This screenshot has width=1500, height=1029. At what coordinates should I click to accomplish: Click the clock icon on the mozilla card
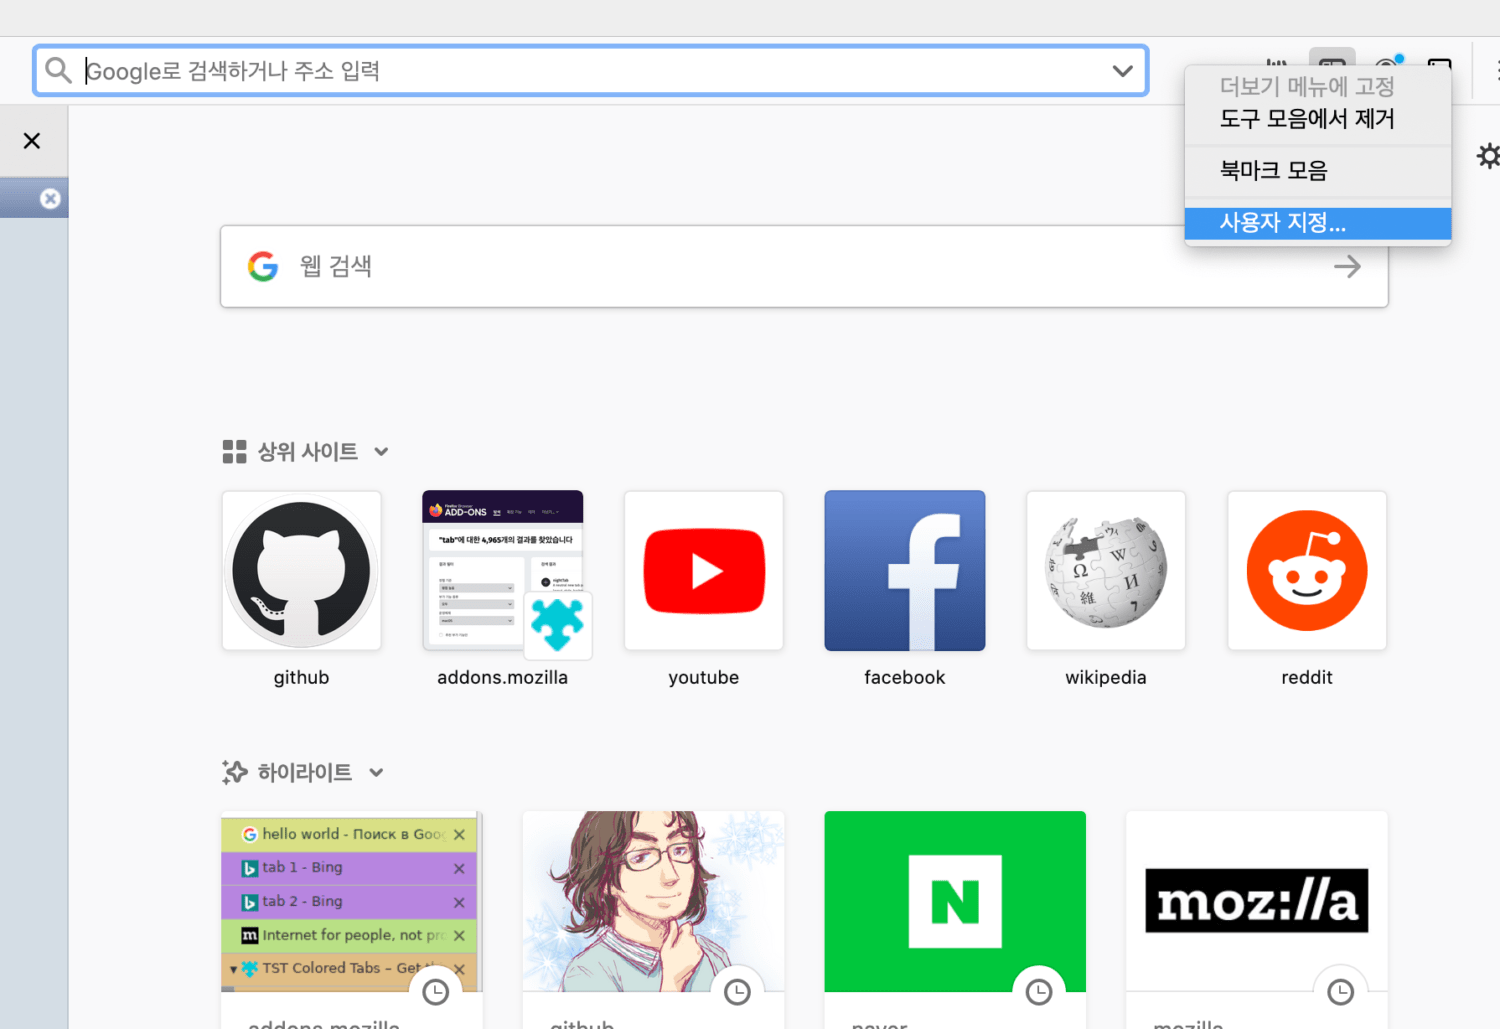point(1340,992)
